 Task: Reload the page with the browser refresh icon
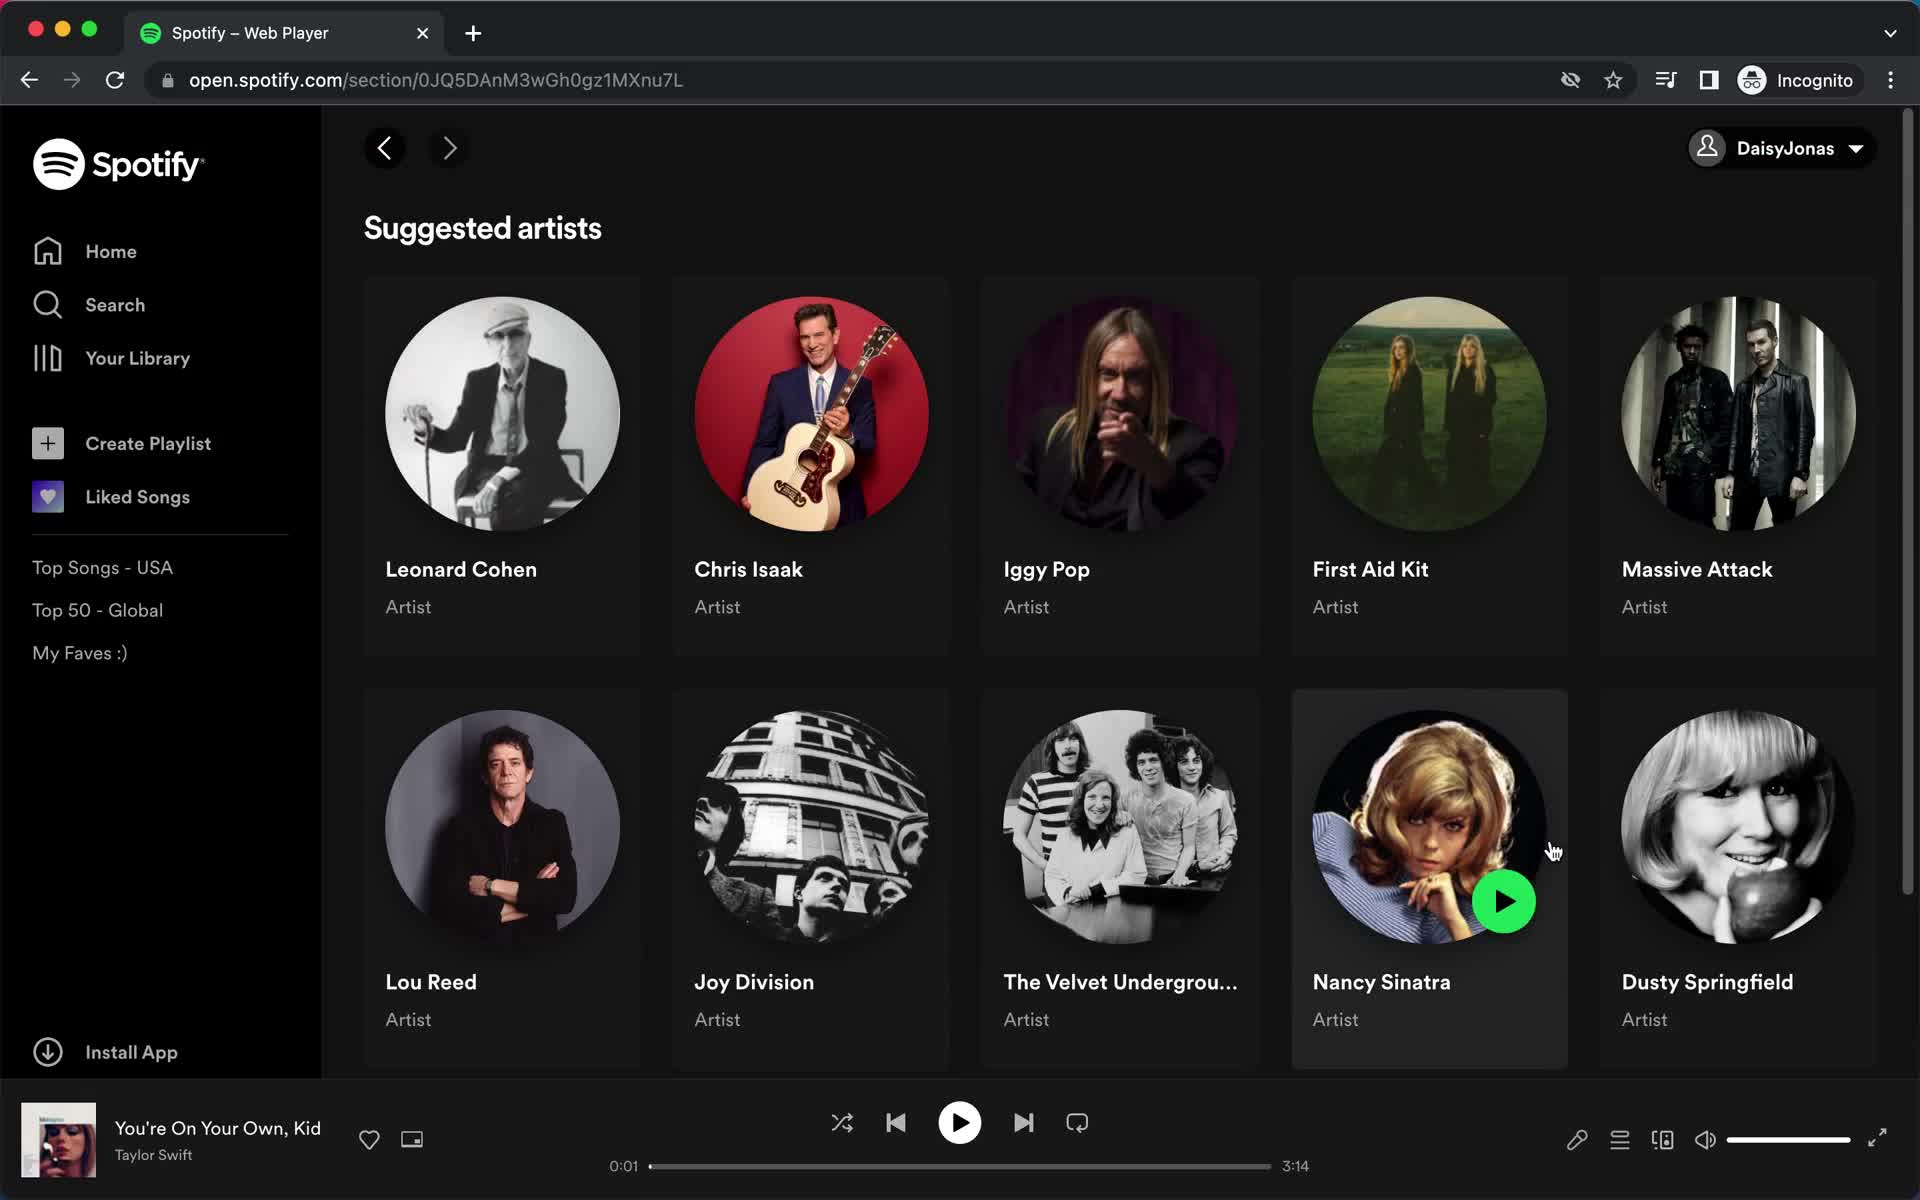[115, 80]
